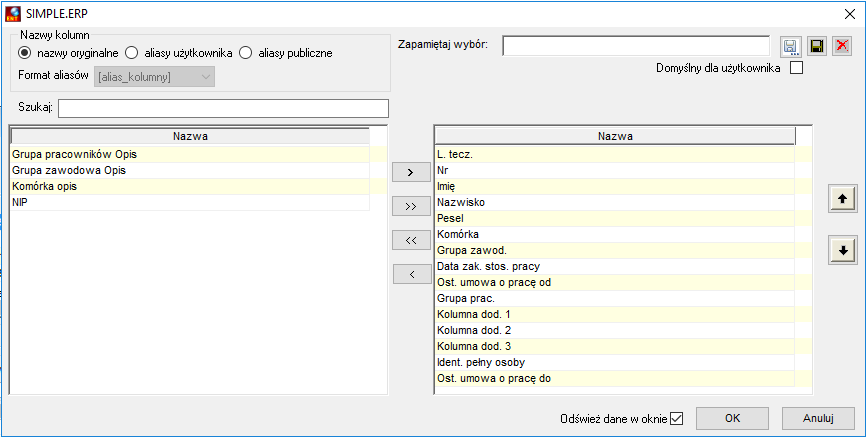Focus the Szukaj search field
This screenshot has height=437, width=866.
223,108
